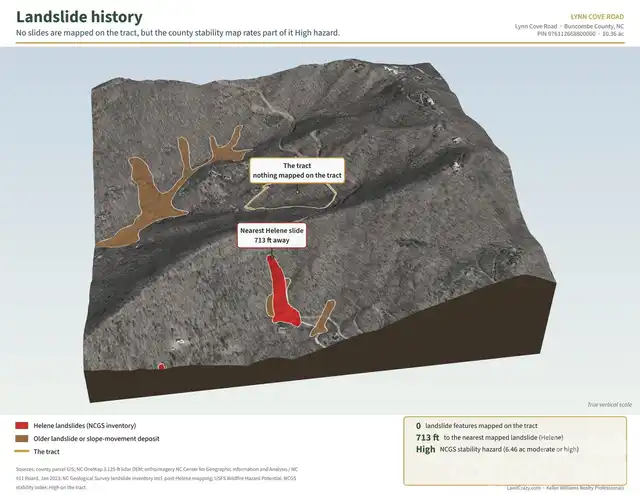Image resolution: width=640 pixels, height=495 pixels.
Task: Click the brown older landslide legend swatch
Action: click(x=22, y=439)
